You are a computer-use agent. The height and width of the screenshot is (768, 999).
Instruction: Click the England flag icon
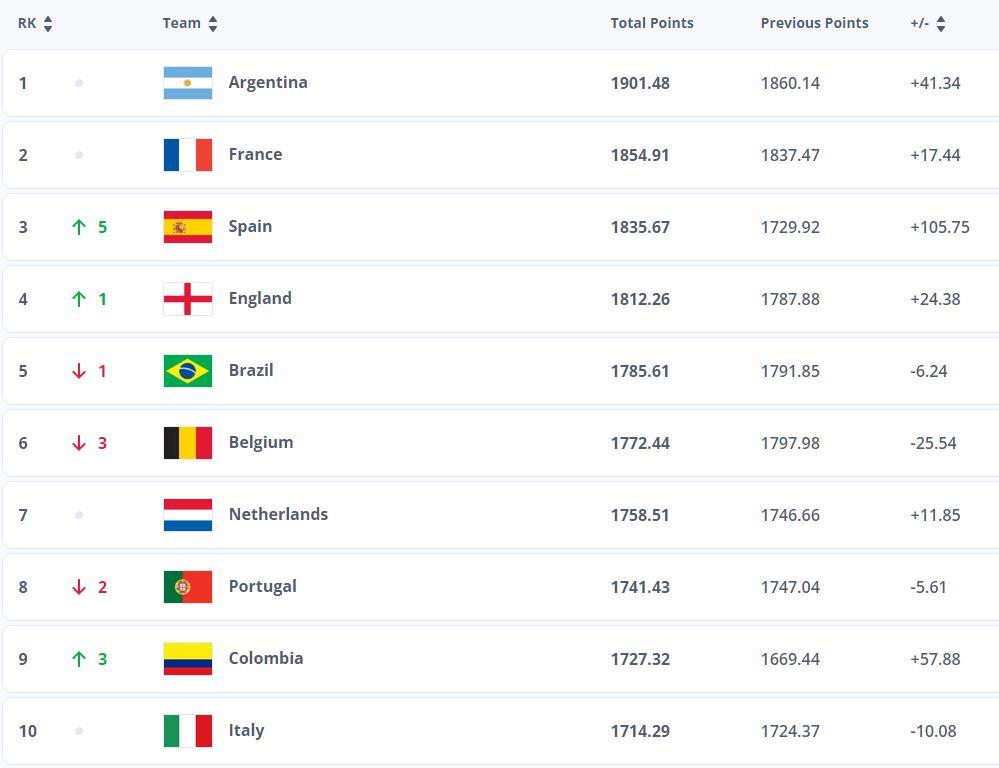tap(188, 299)
